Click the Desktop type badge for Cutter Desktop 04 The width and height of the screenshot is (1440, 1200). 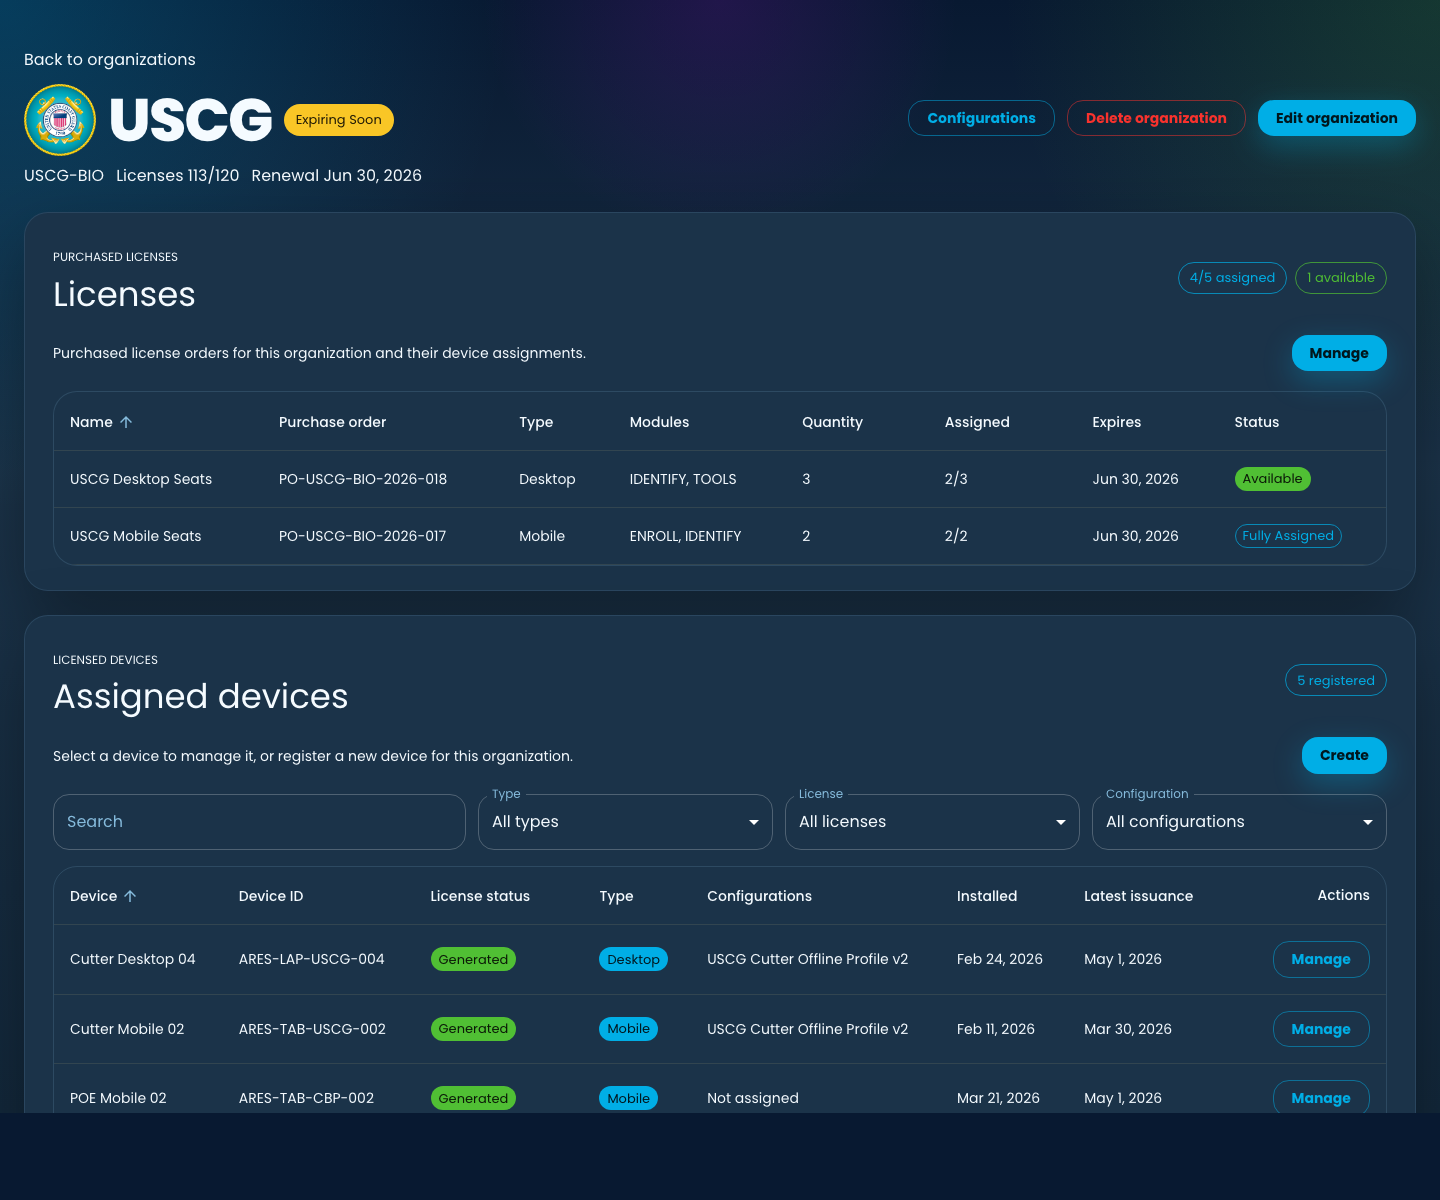(x=633, y=959)
